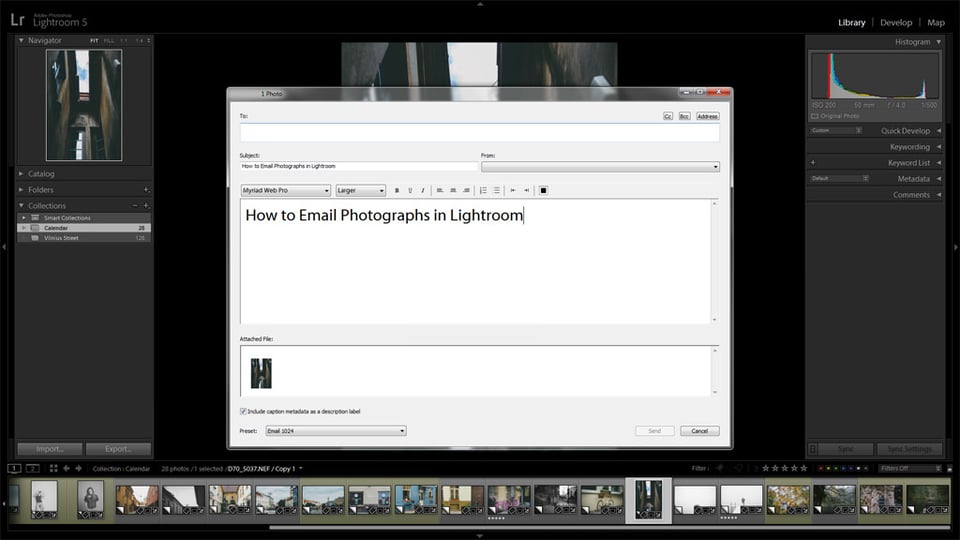Apply underline formatting in email toolbar
960x540 pixels.
point(410,190)
